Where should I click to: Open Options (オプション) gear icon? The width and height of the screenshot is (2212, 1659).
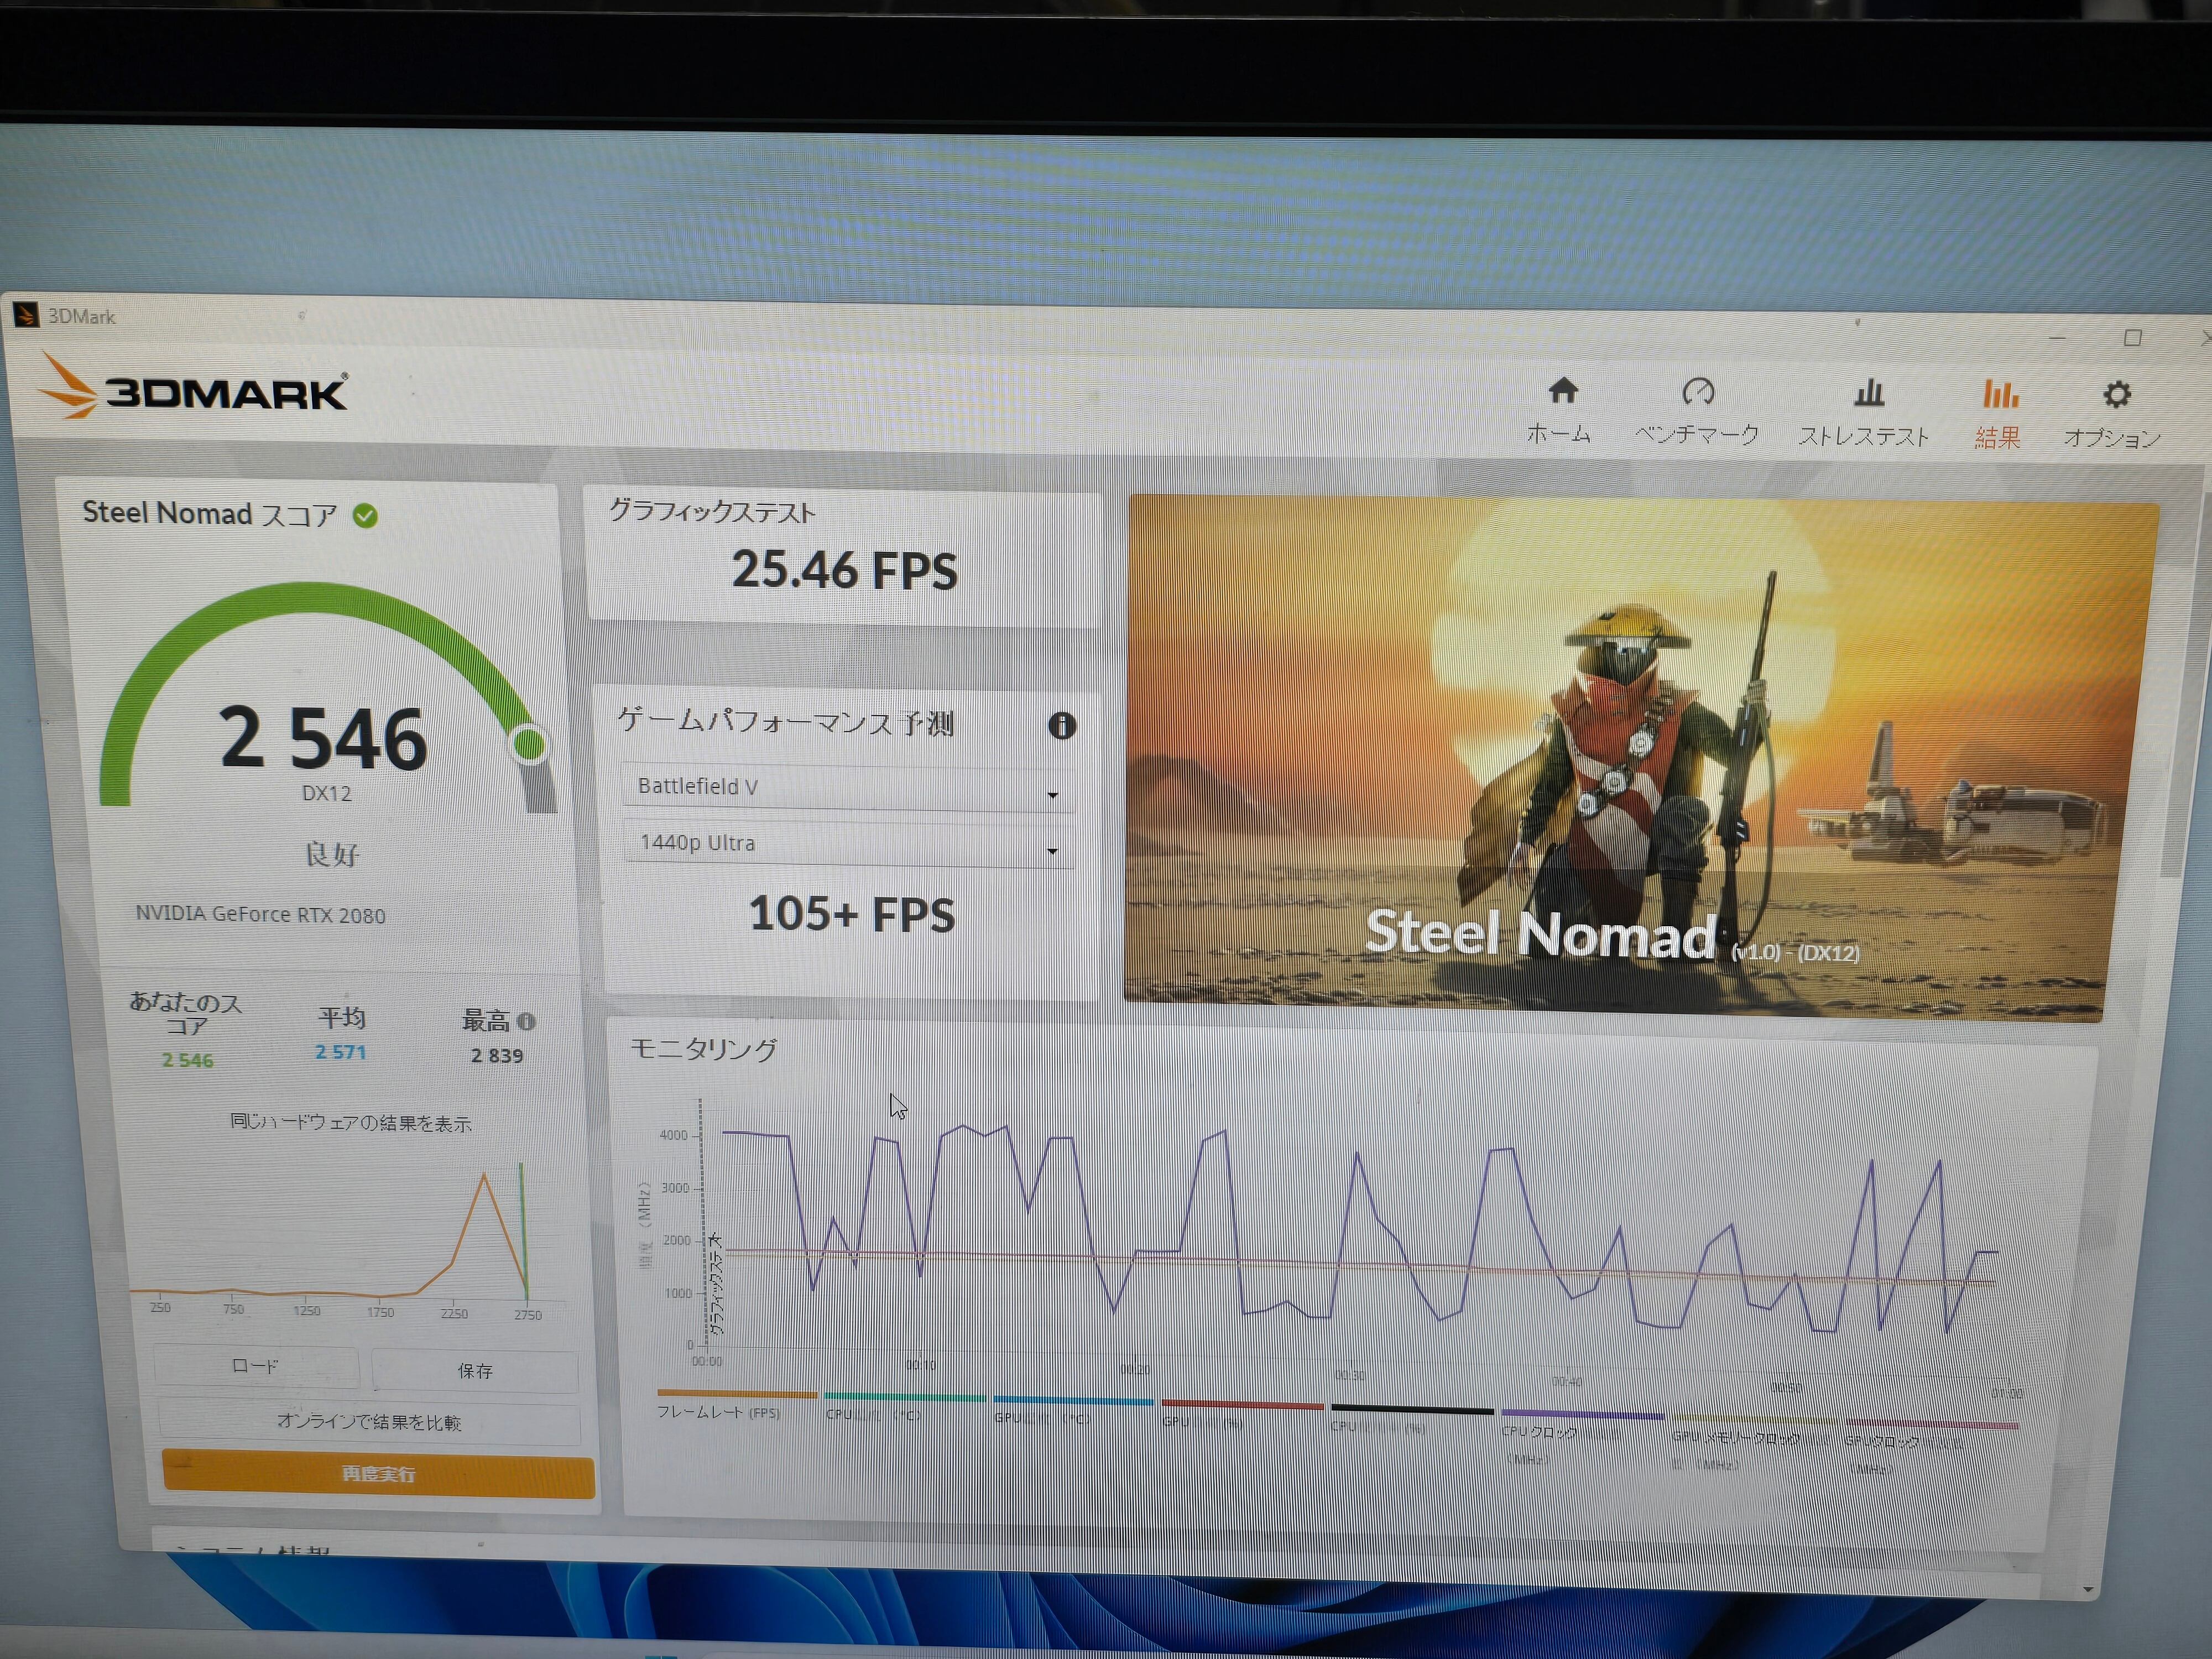coord(2116,395)
